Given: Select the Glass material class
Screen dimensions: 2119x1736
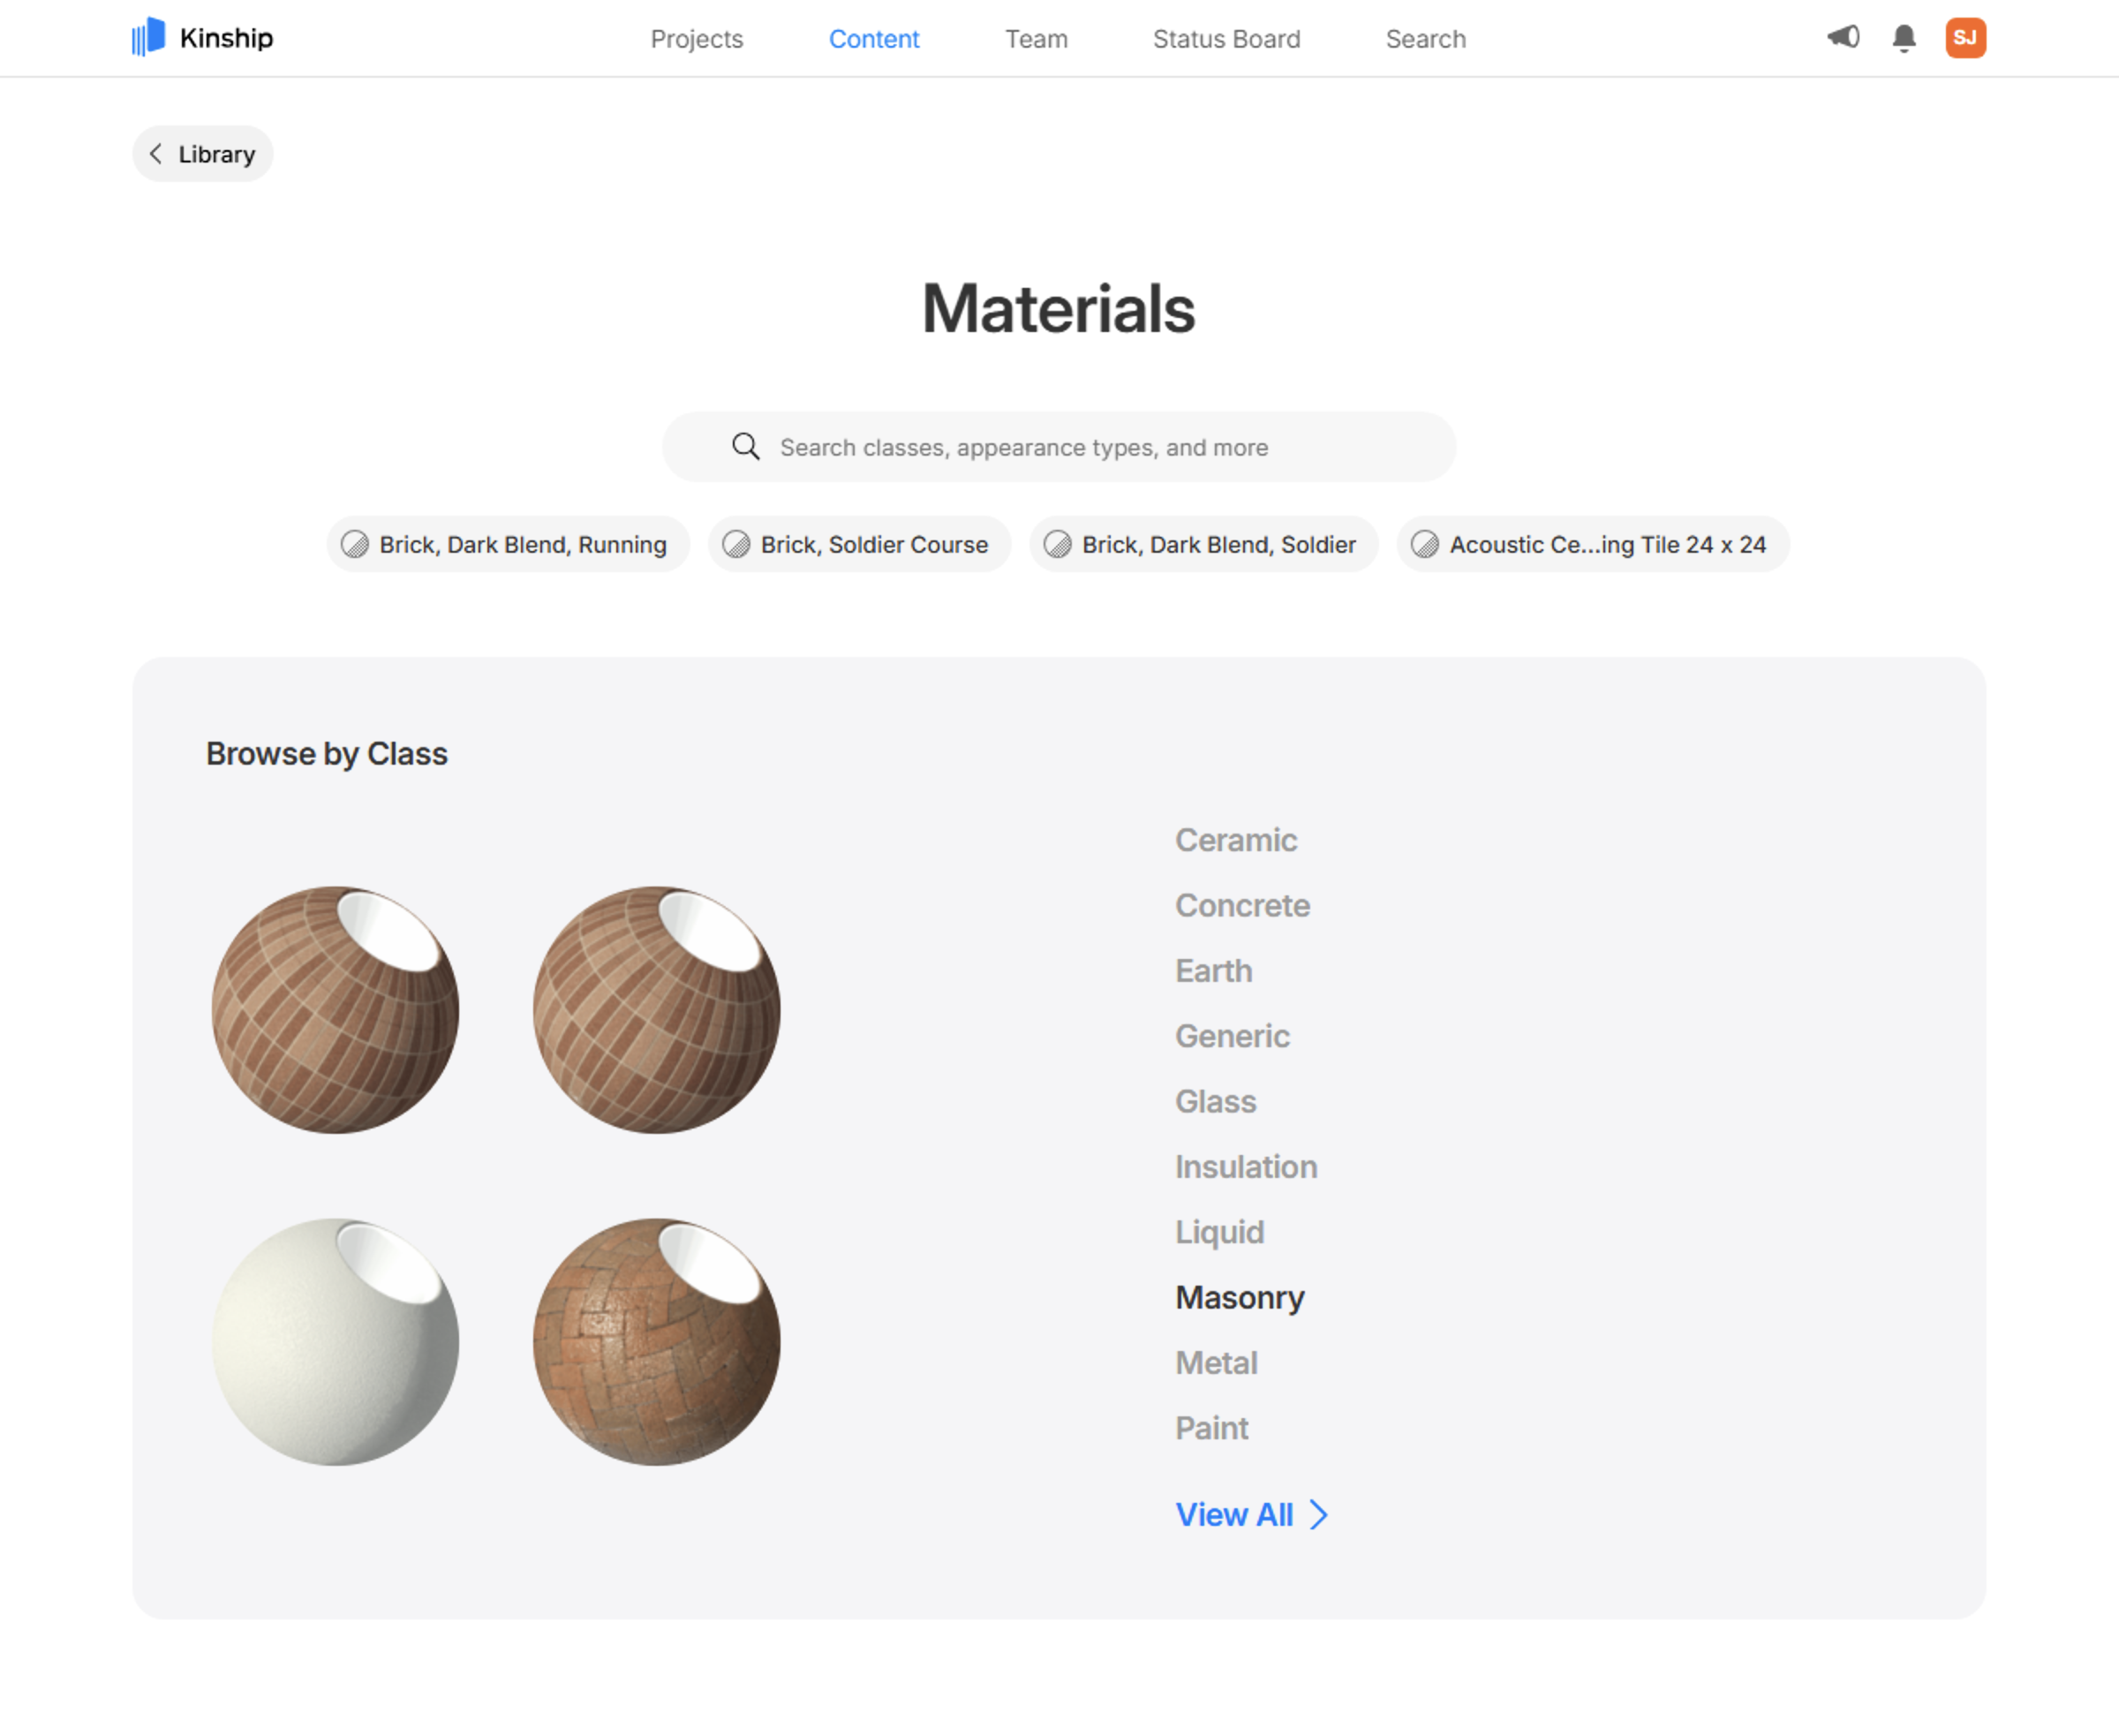Looking at the screenshot, I should click(1215, 1101).
